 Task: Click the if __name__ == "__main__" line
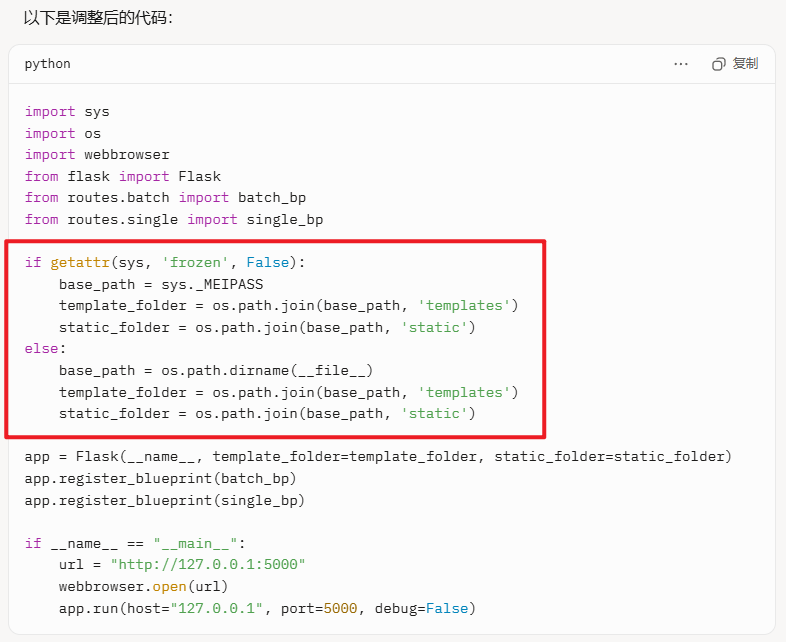(x=135, y=543)
